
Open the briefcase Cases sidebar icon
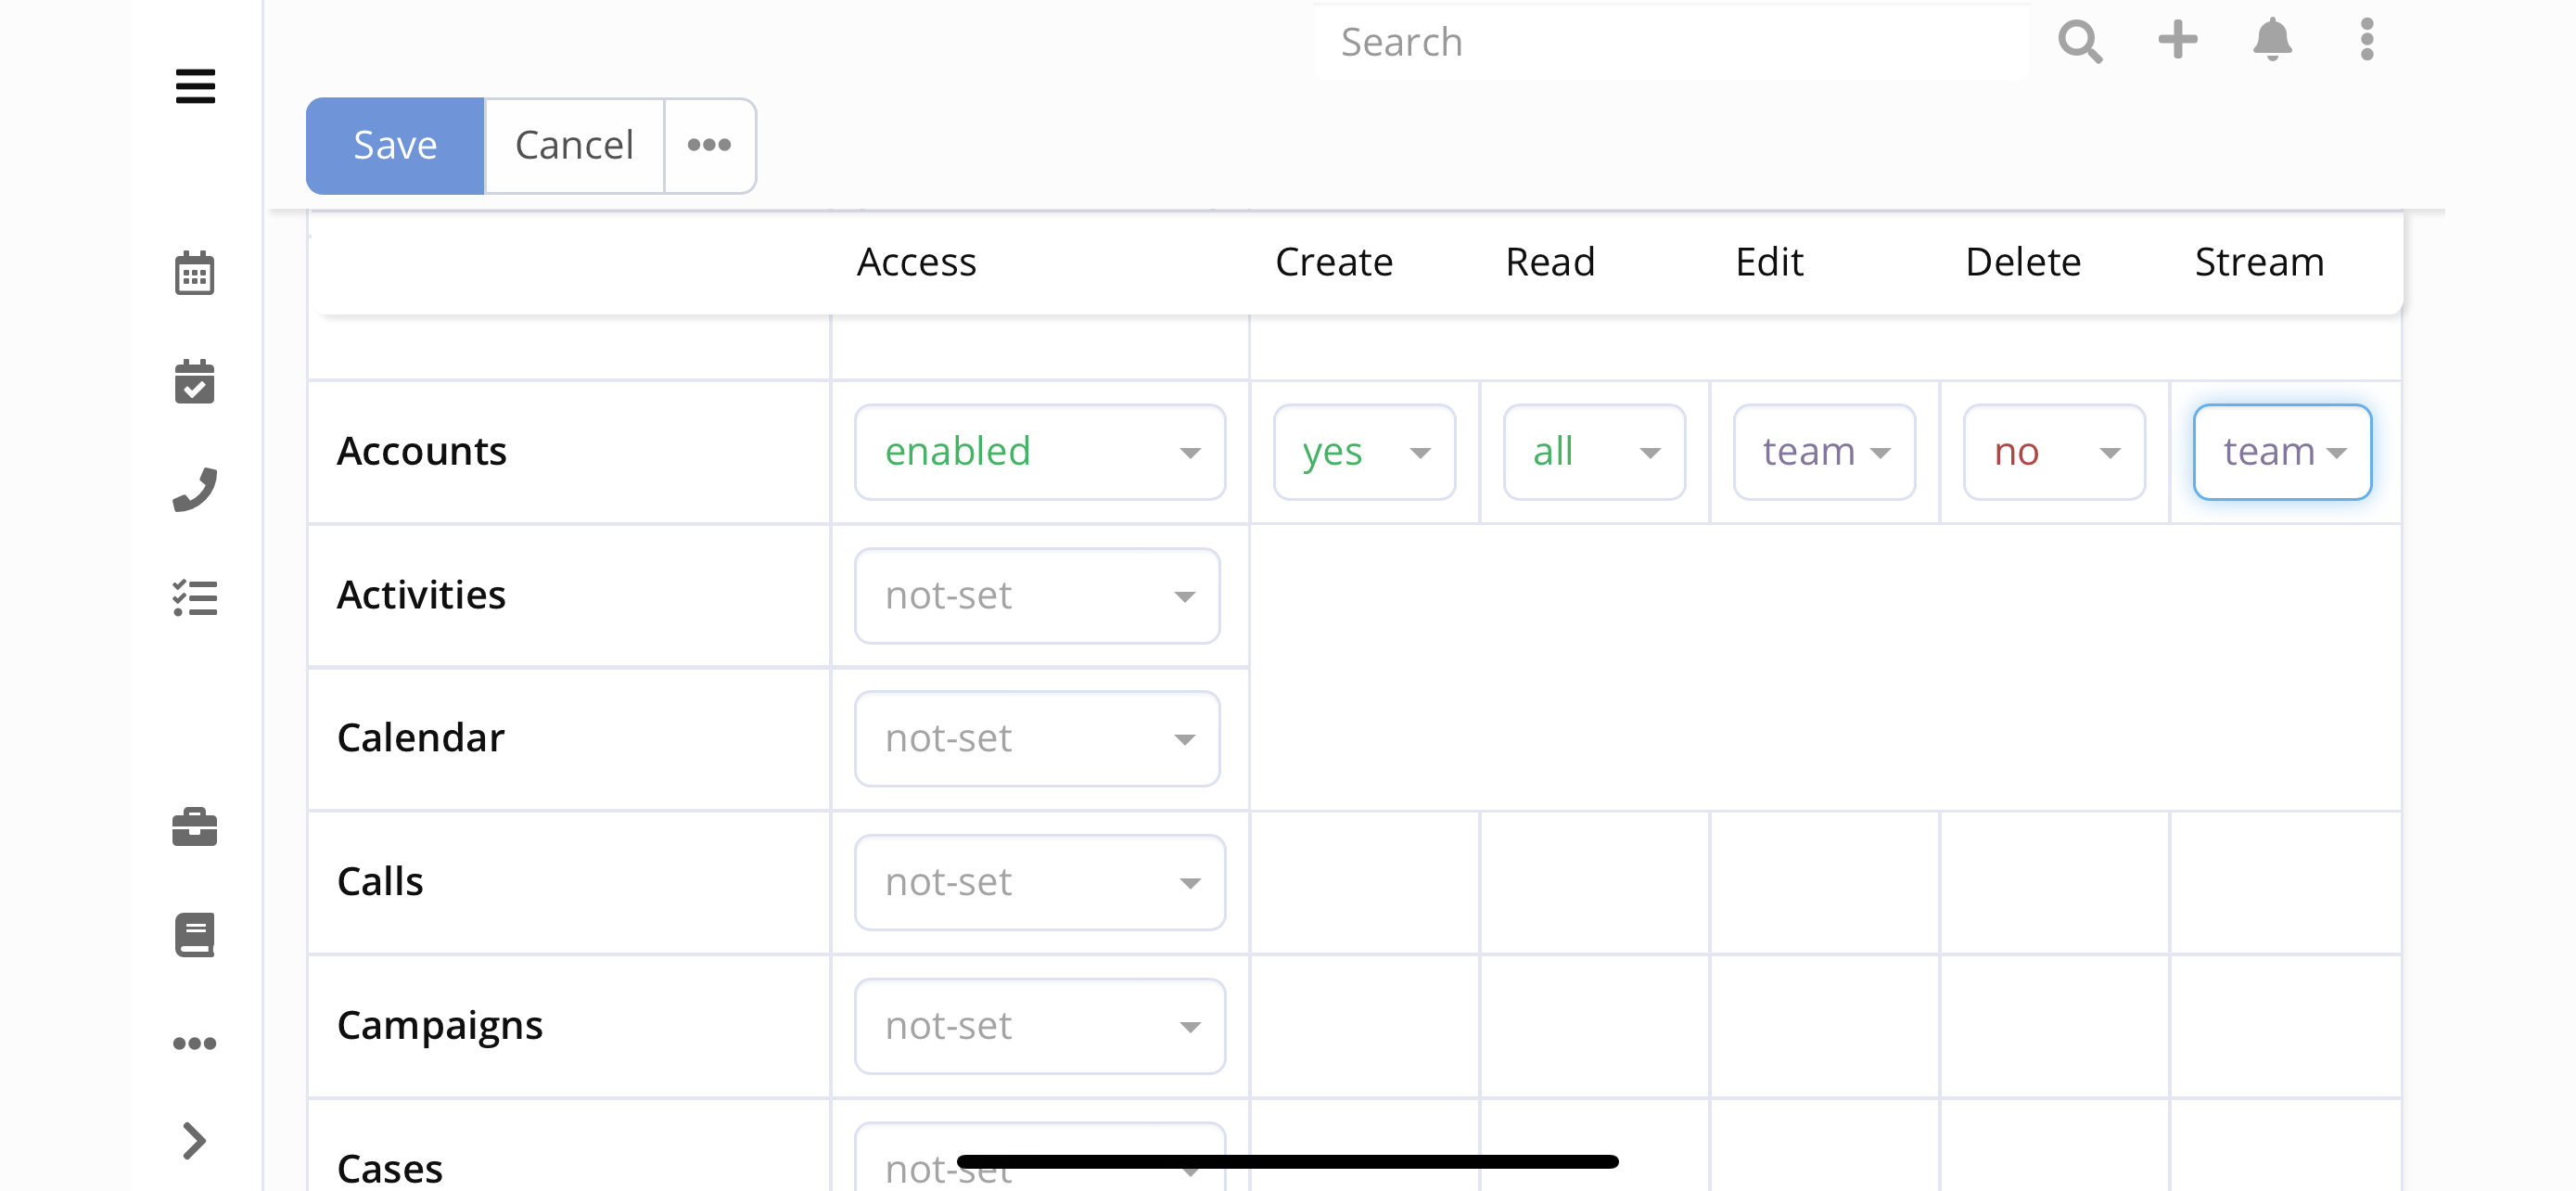pos(194,826)
